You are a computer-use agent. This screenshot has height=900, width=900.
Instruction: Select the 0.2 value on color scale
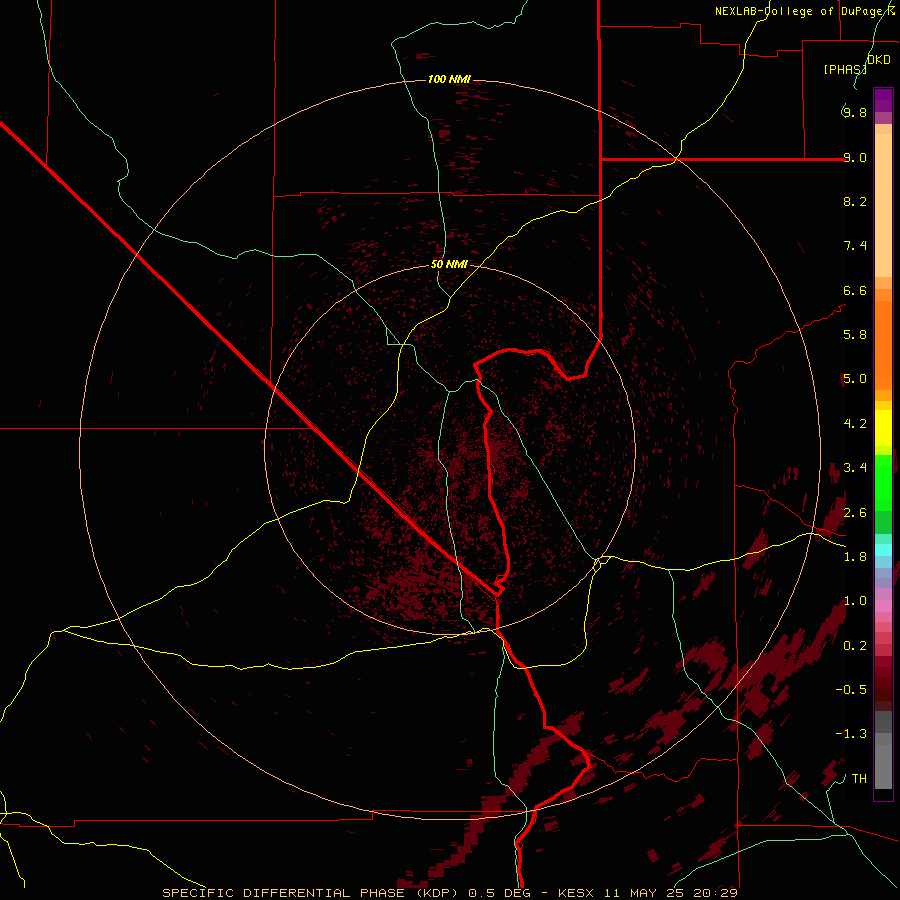click(855, 646)
